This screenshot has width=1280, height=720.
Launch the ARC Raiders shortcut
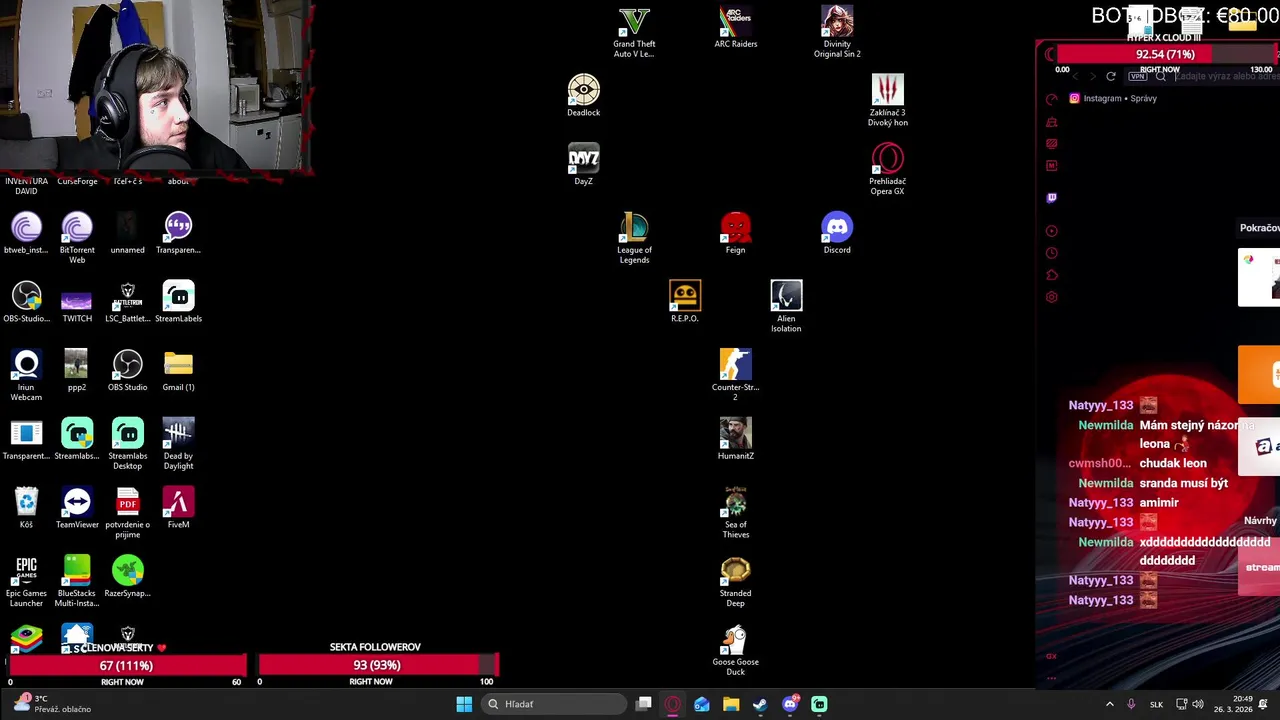(x=735, y=27)
